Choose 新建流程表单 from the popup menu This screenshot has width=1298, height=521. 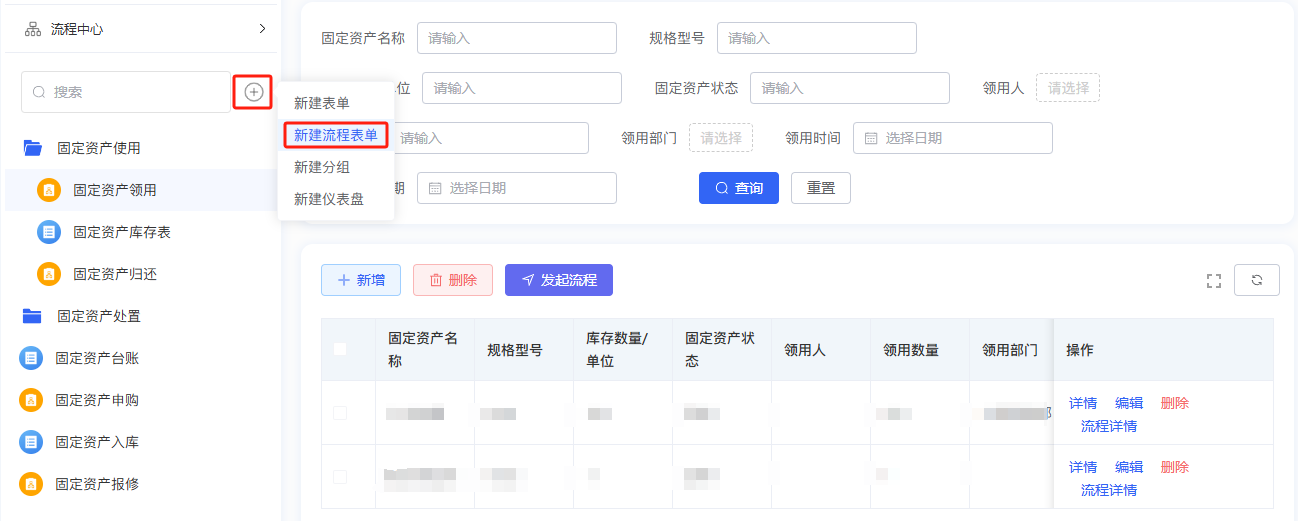coord(335,135)
